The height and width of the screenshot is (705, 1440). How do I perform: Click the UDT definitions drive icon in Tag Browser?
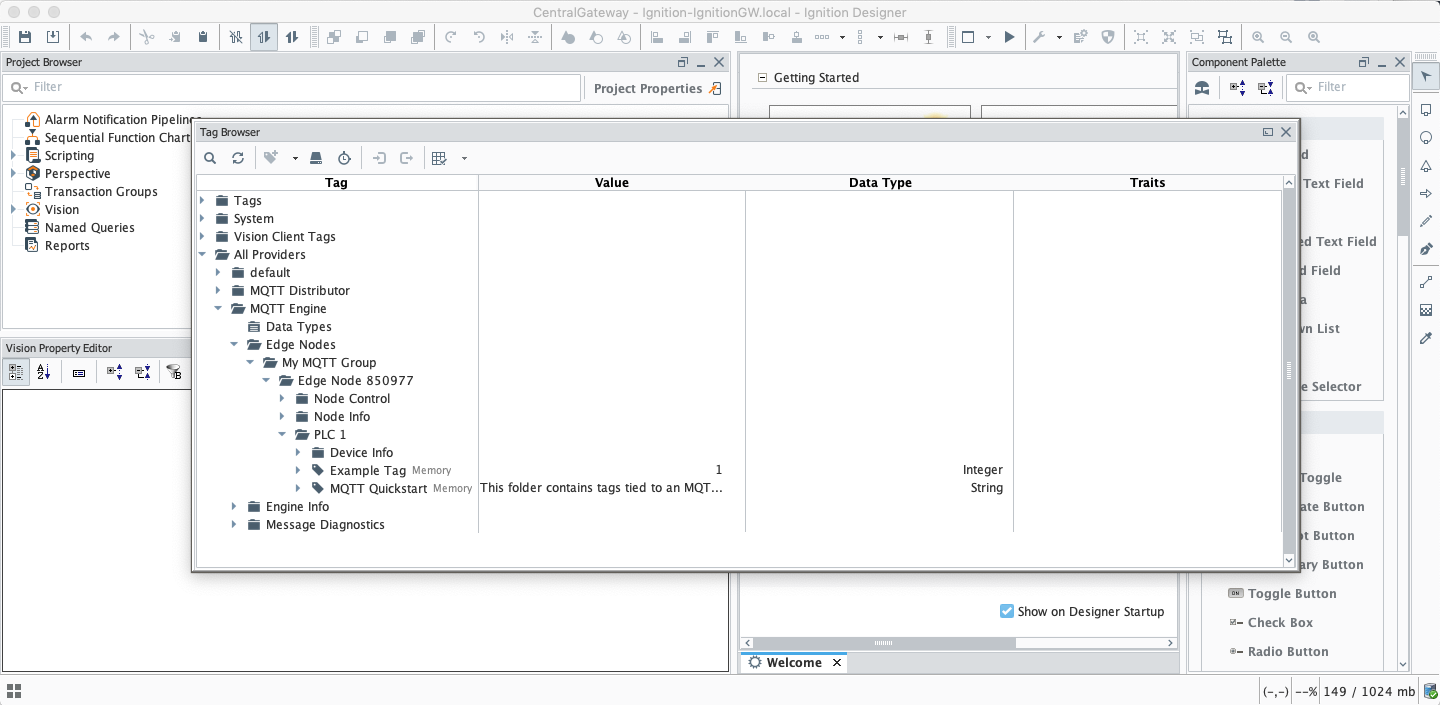tap(316, 158)
